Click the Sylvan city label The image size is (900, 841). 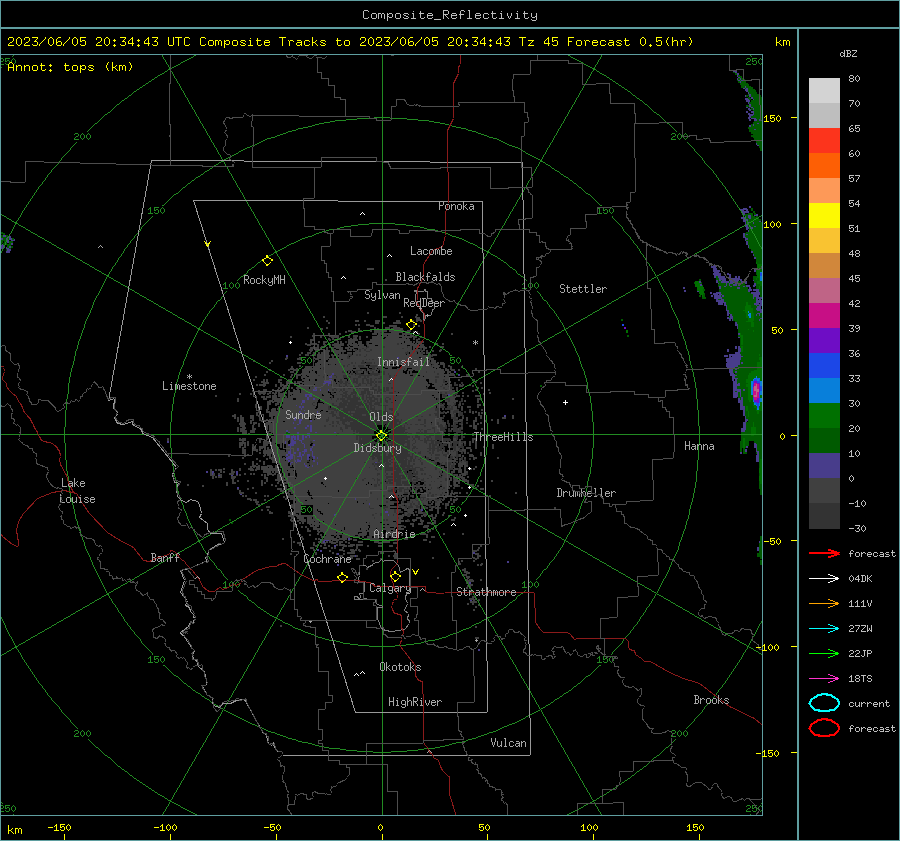(x=382, y=296)
